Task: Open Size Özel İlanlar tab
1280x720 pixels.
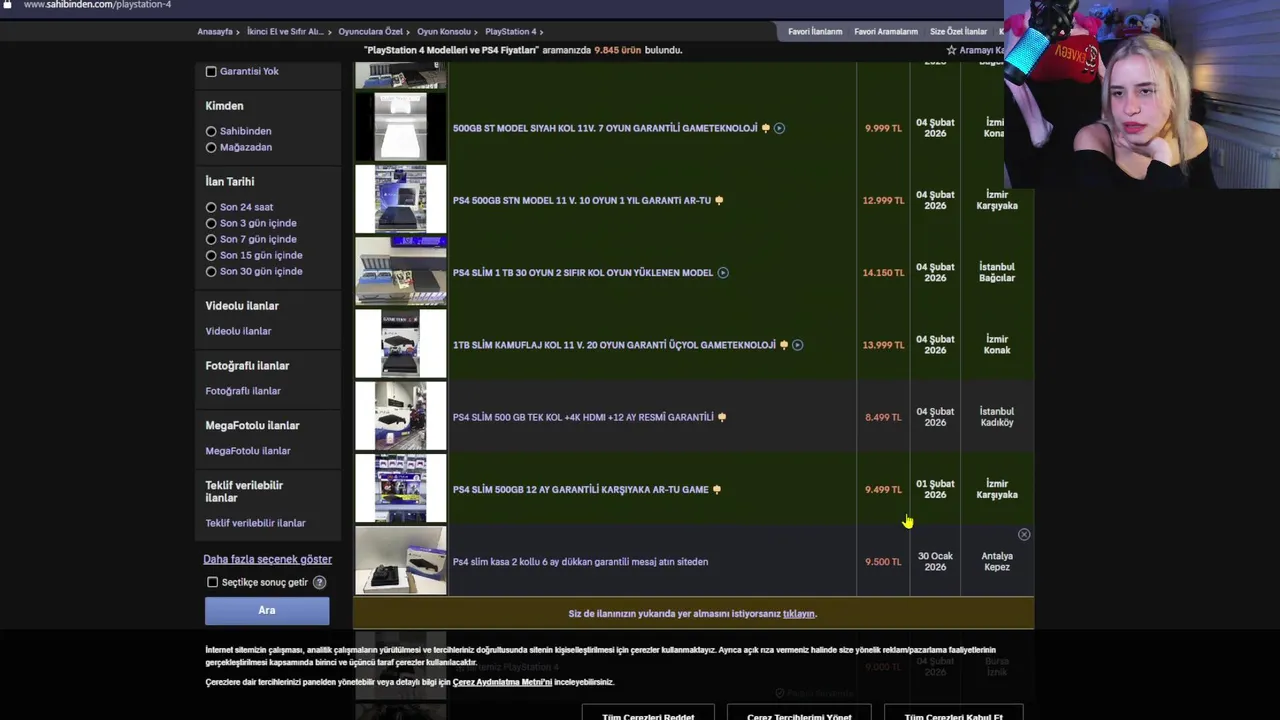Action: (958, 32)
